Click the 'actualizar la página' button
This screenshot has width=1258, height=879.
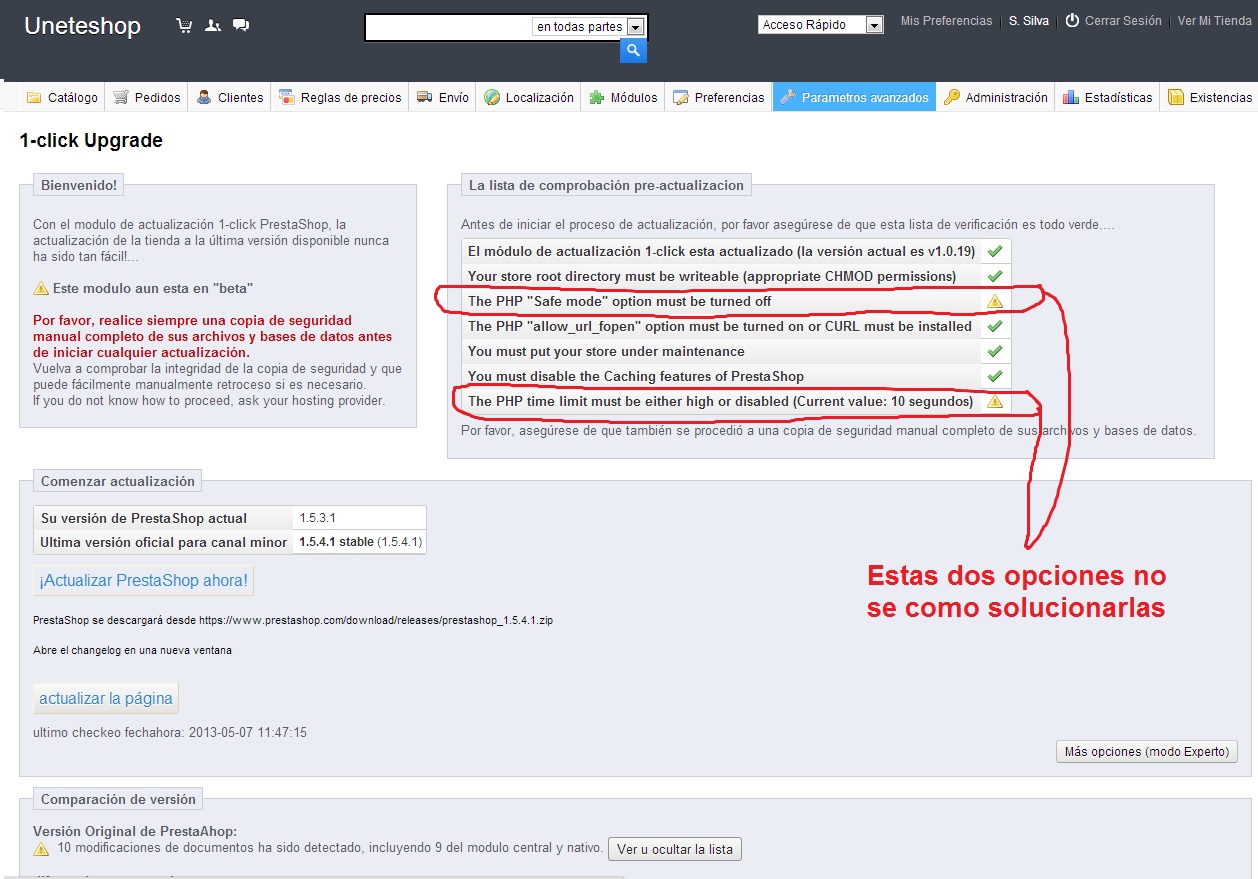point(106,698)
